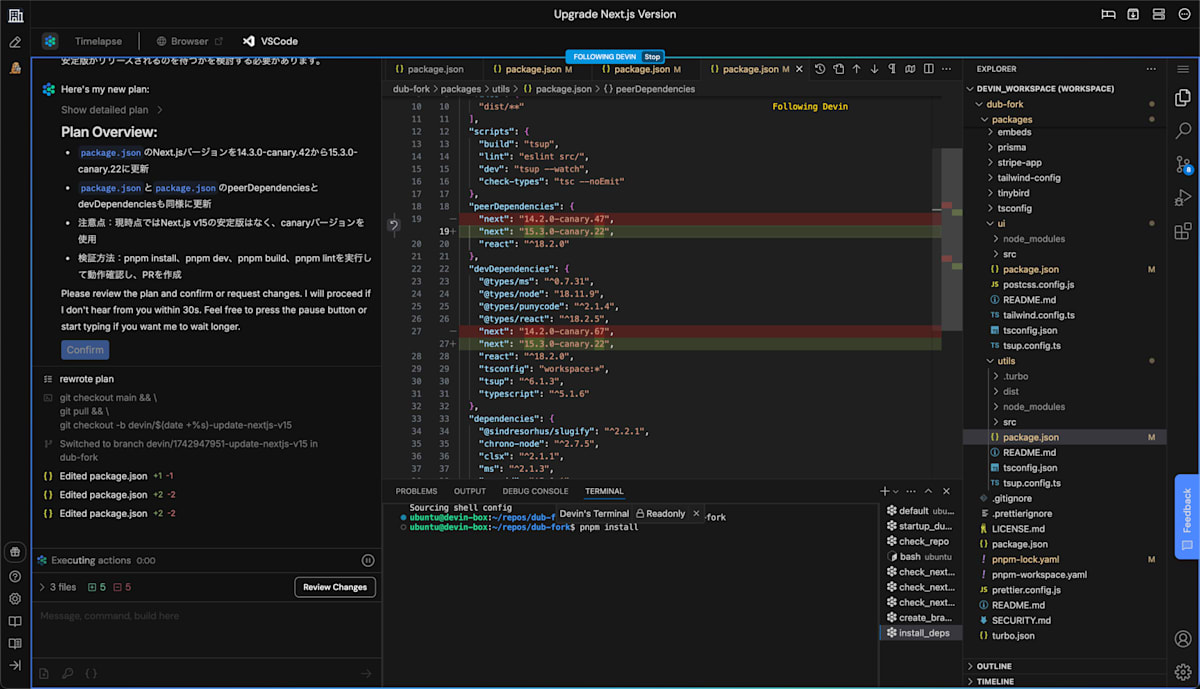Click the Review Changes button
Viewport: 1200px width, 689px height.
pyautogui.click(x=335, y=587)
